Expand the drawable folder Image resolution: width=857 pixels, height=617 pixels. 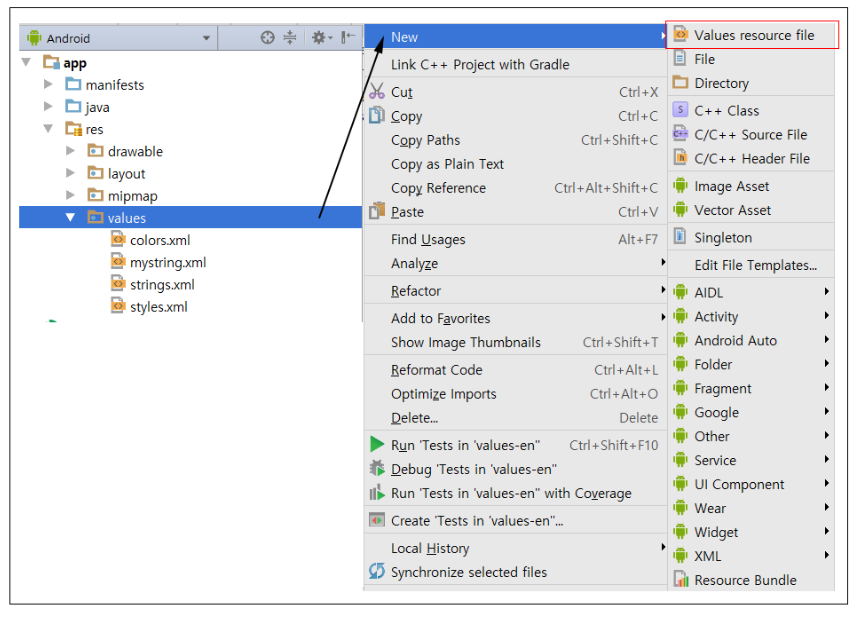coord(70,151)
